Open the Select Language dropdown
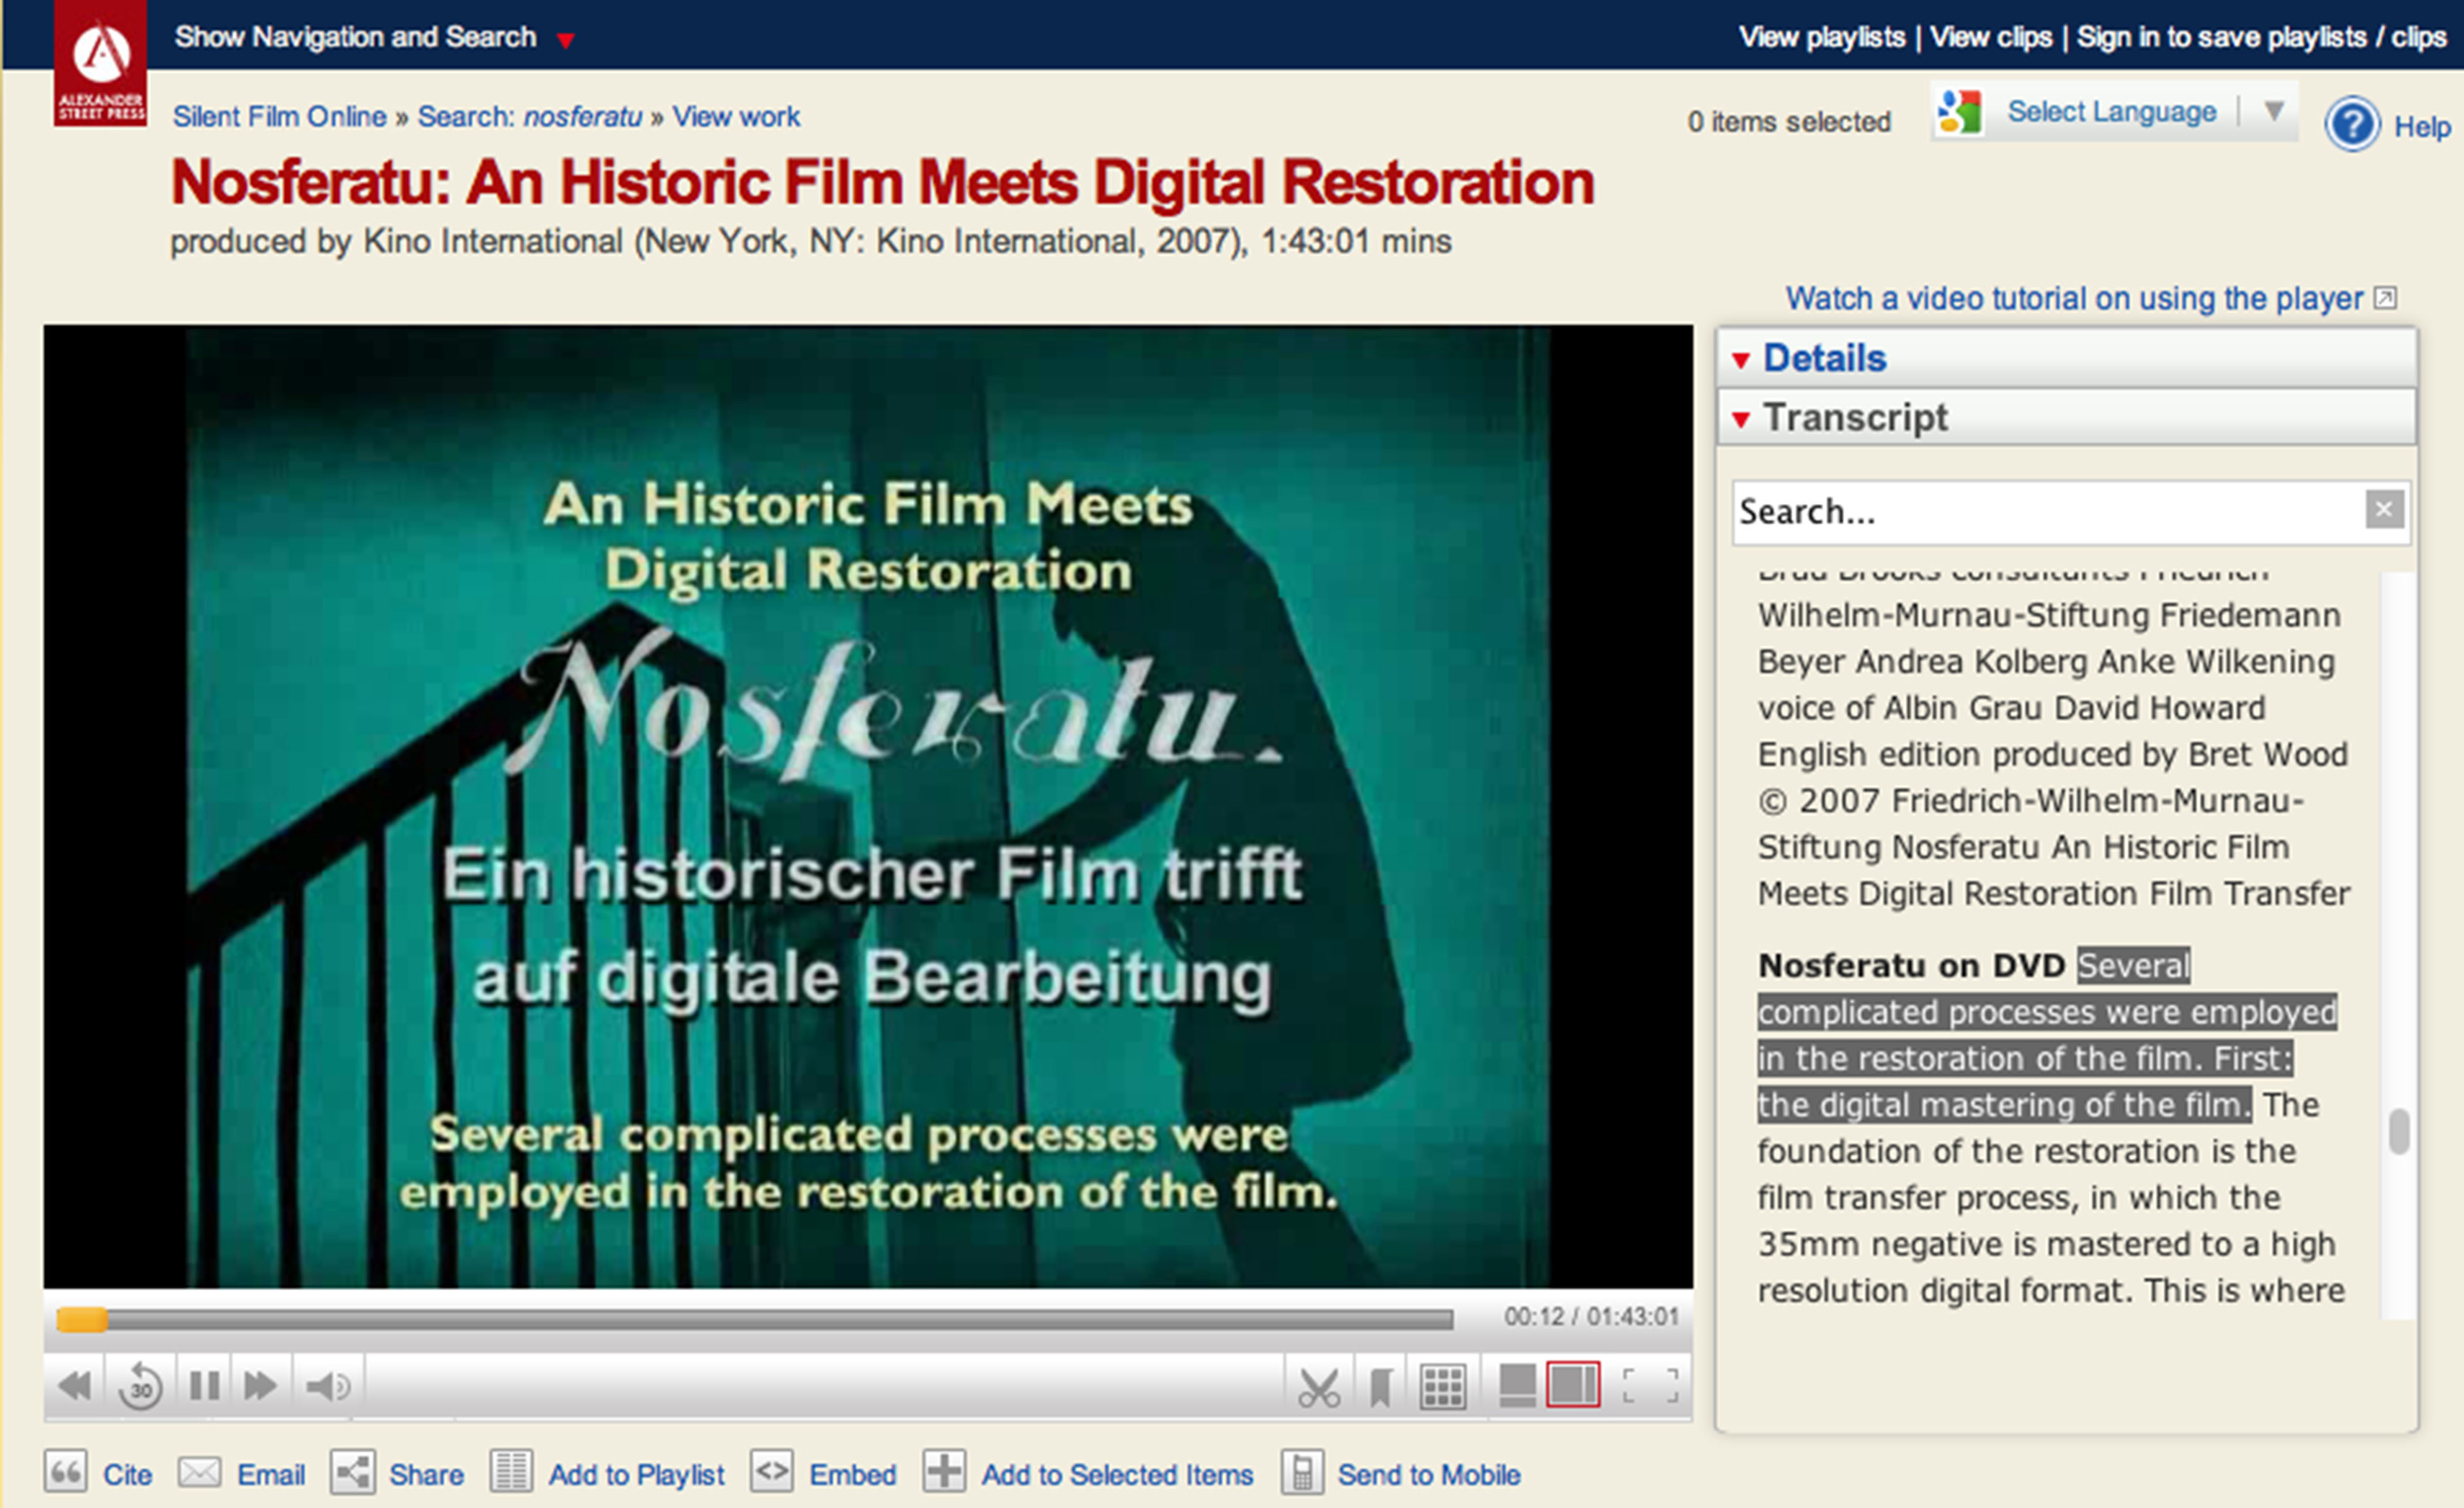Screen dimensions: 2464x1508 [x=2112, y=112]
